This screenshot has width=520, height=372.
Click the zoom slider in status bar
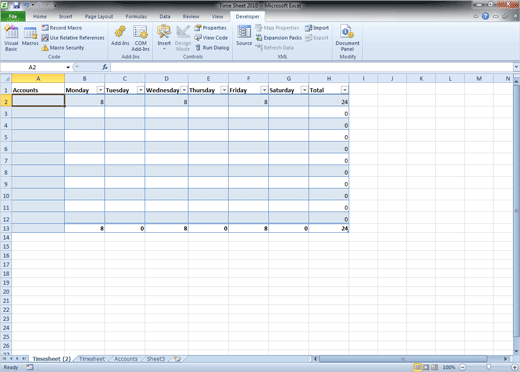tap(488, 367)
